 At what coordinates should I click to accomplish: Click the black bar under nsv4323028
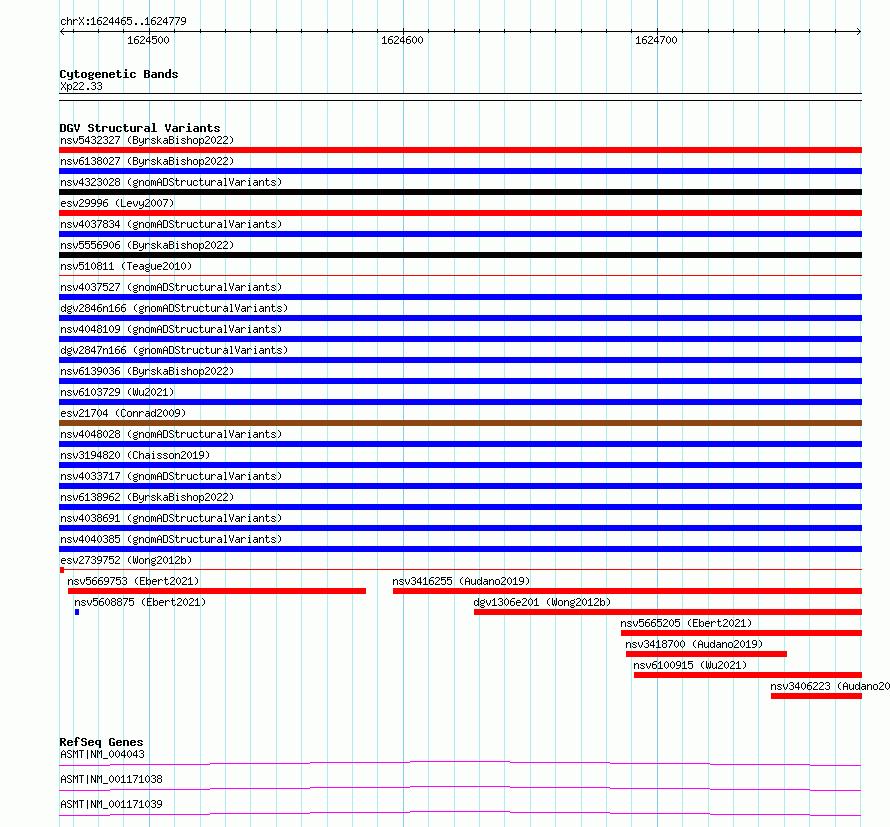point(460,192)
